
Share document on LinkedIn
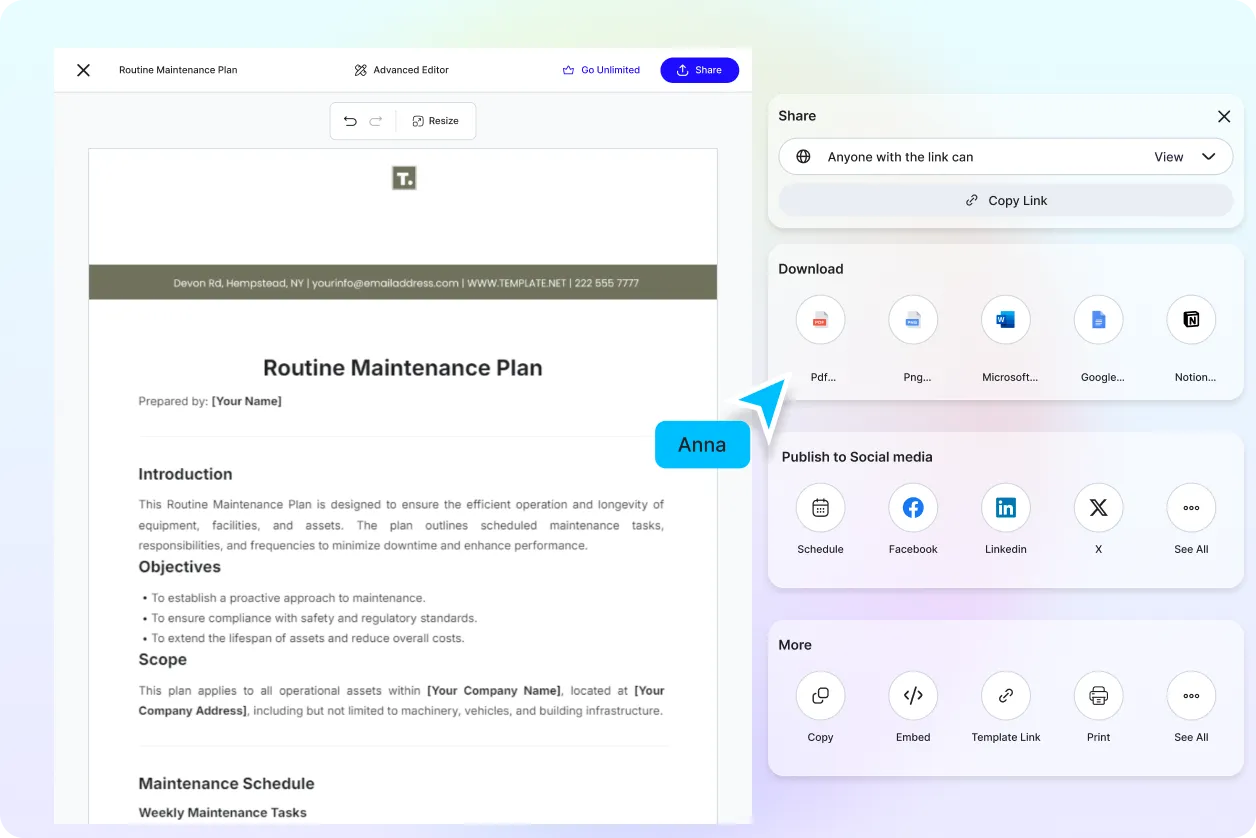point(1005,508)
